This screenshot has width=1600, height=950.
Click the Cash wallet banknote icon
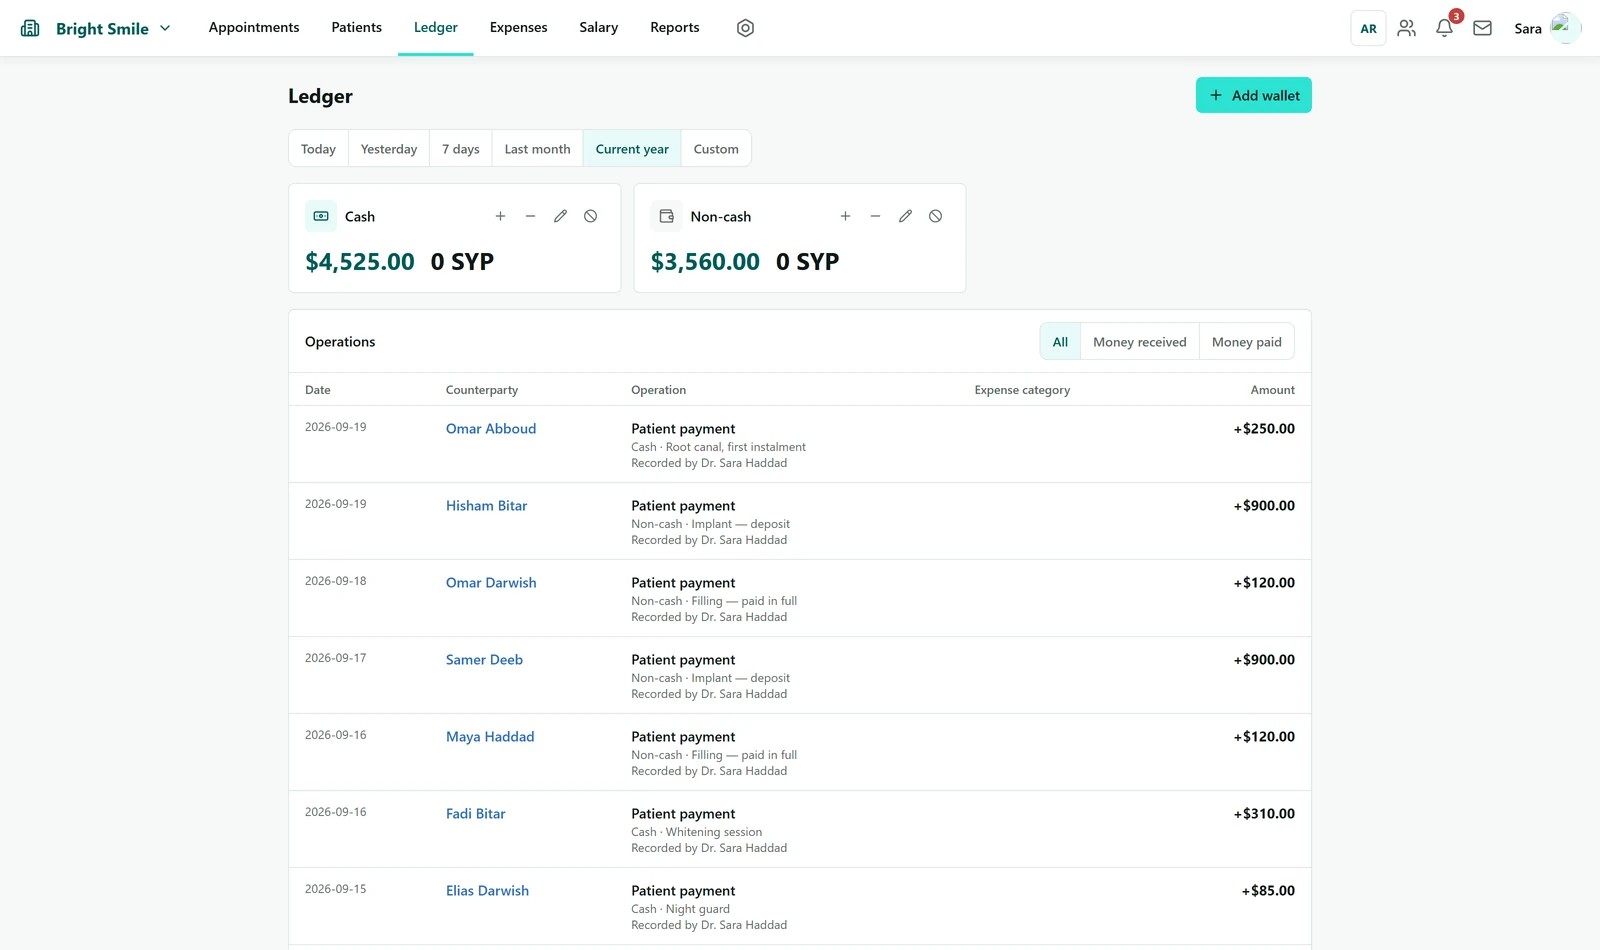point(321,216)
